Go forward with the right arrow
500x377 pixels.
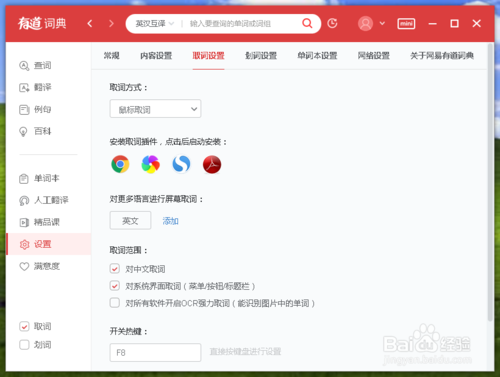pyautogui.click(x=111, y=23)
